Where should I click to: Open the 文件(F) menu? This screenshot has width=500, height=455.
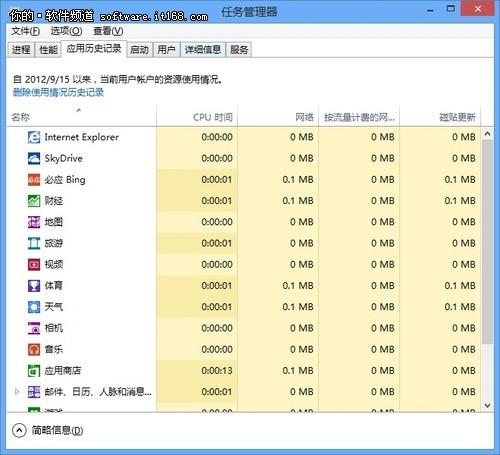coord(26,31)
